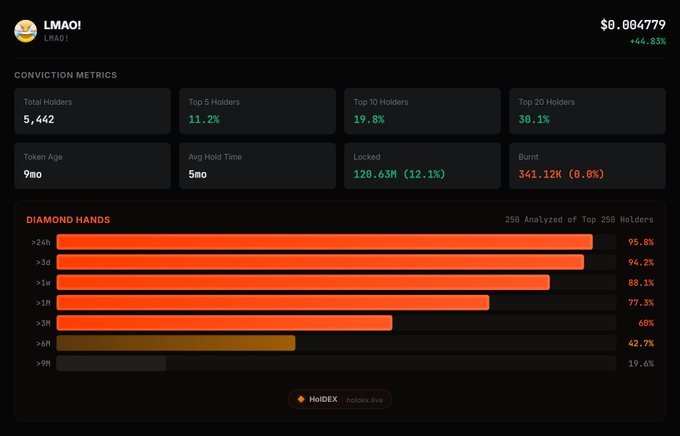Open the Top 10 Holders card

tap(422, 111)
